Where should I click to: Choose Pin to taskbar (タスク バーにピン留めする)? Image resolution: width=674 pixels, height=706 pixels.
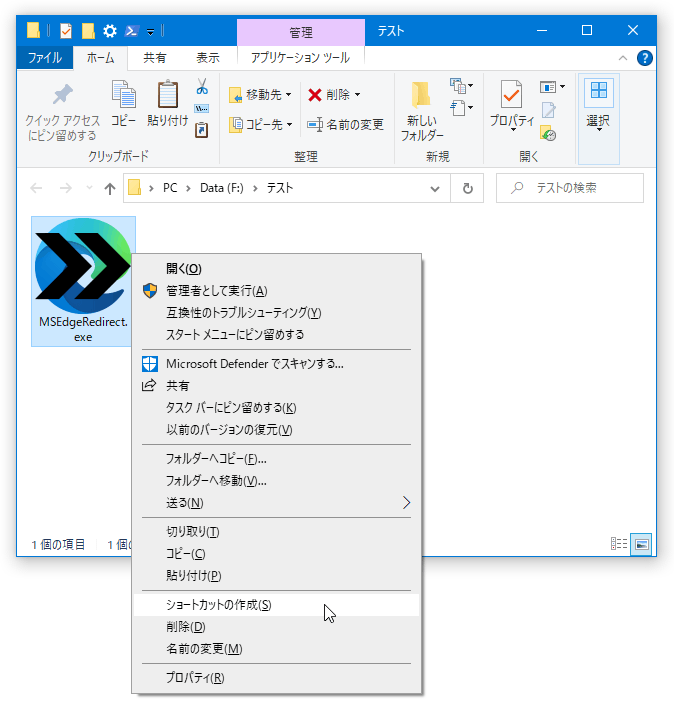[276, 408]
